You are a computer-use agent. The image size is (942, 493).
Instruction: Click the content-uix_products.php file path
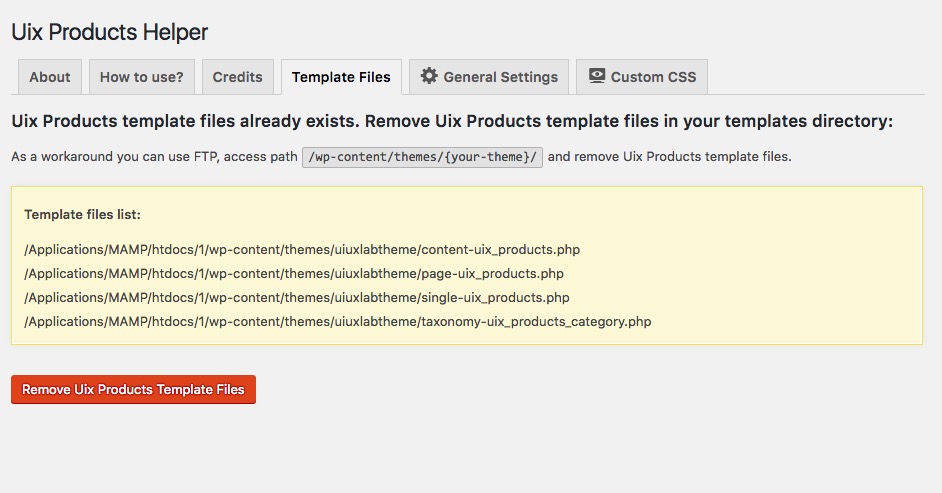click(x=302, y=250)
